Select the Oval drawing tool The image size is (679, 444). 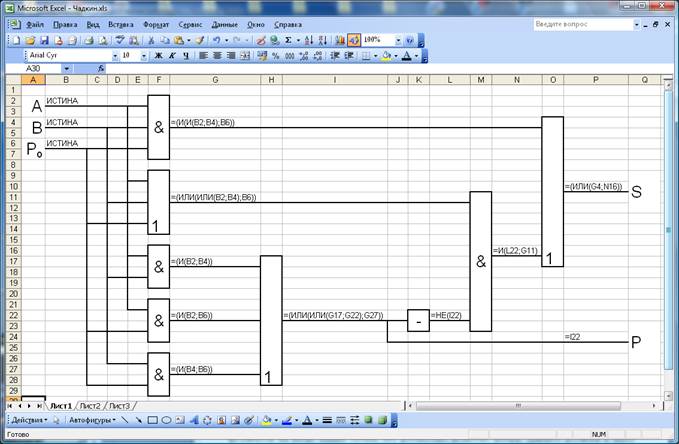click(166, 420)
